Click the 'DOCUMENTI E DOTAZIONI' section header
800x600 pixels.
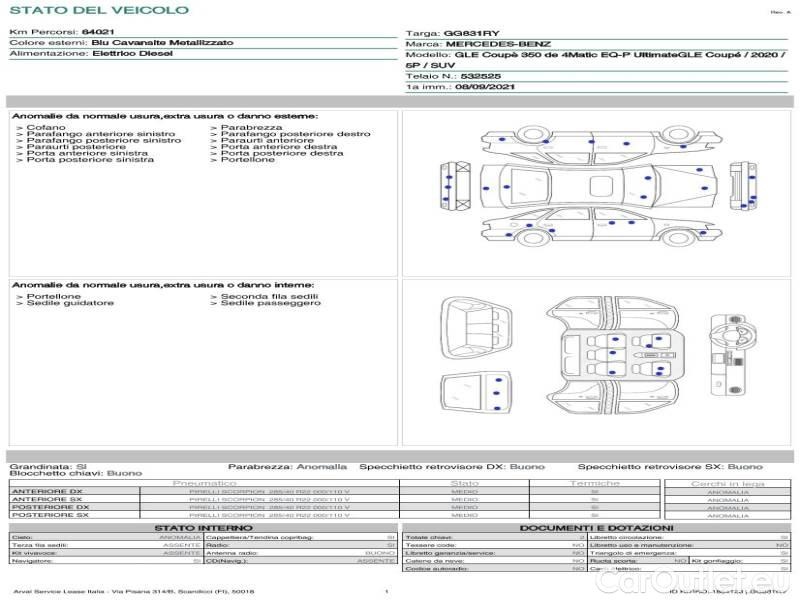point(596,528)
